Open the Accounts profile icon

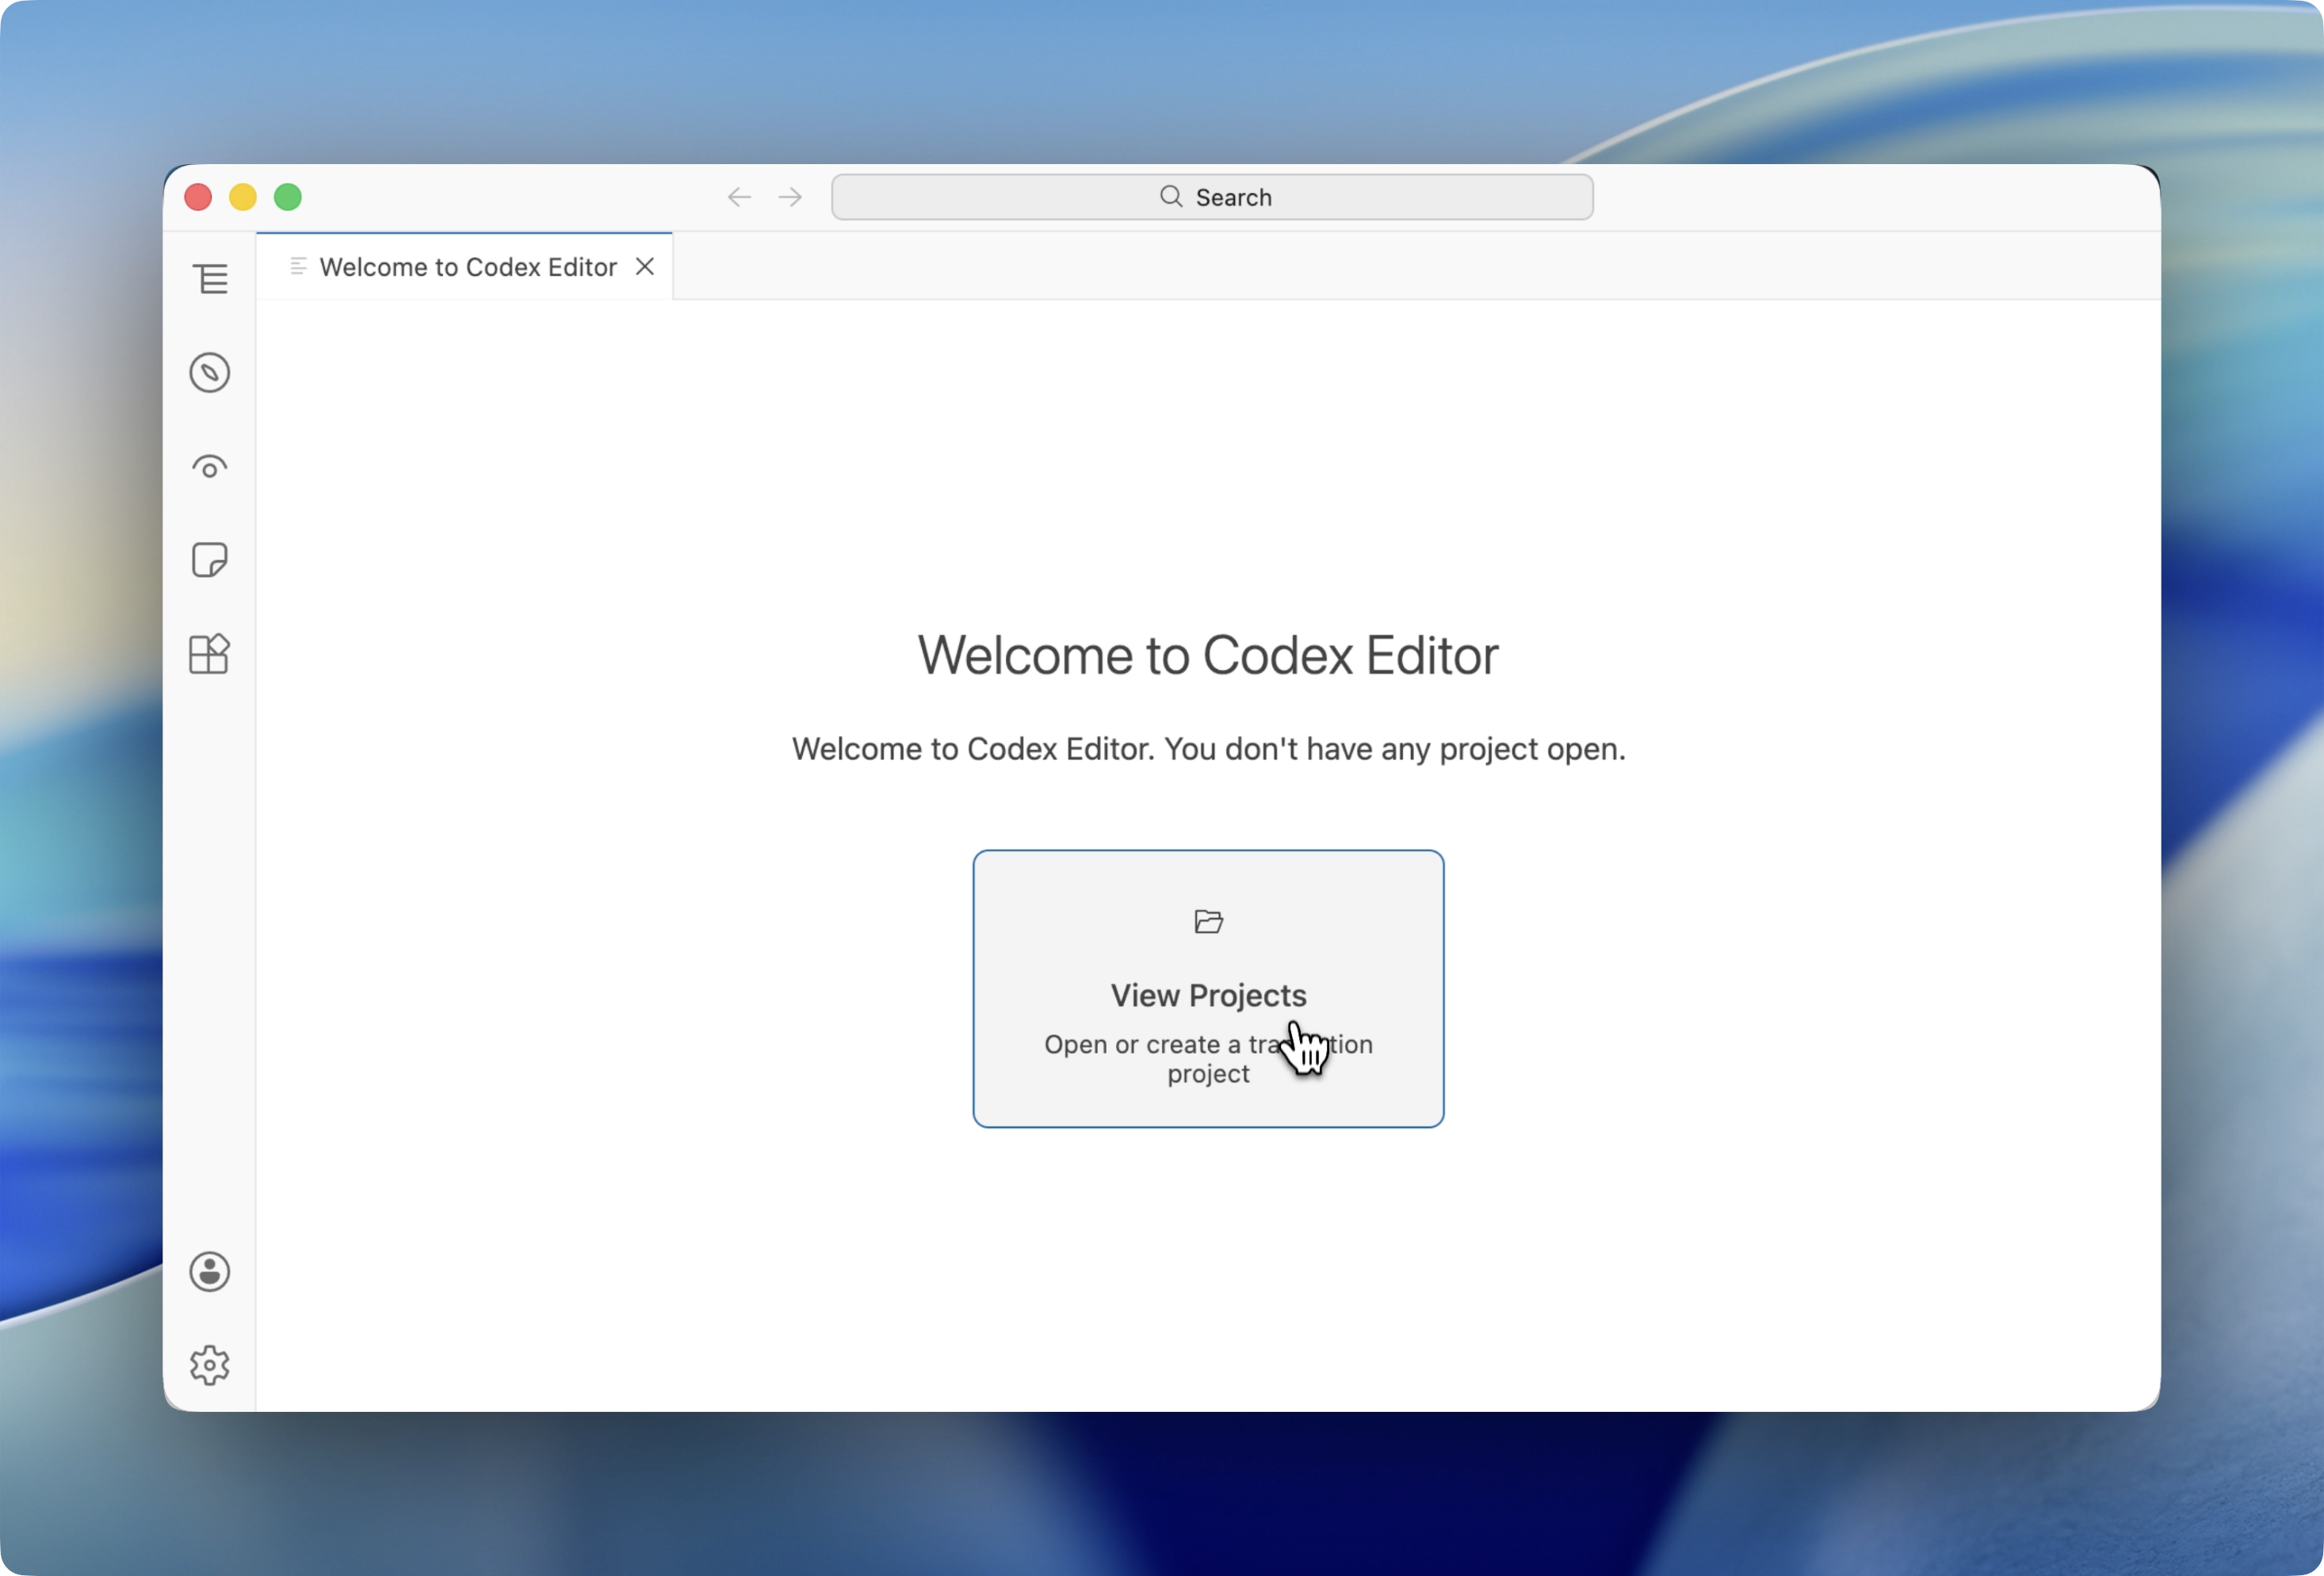click(x=210, y=1272)
